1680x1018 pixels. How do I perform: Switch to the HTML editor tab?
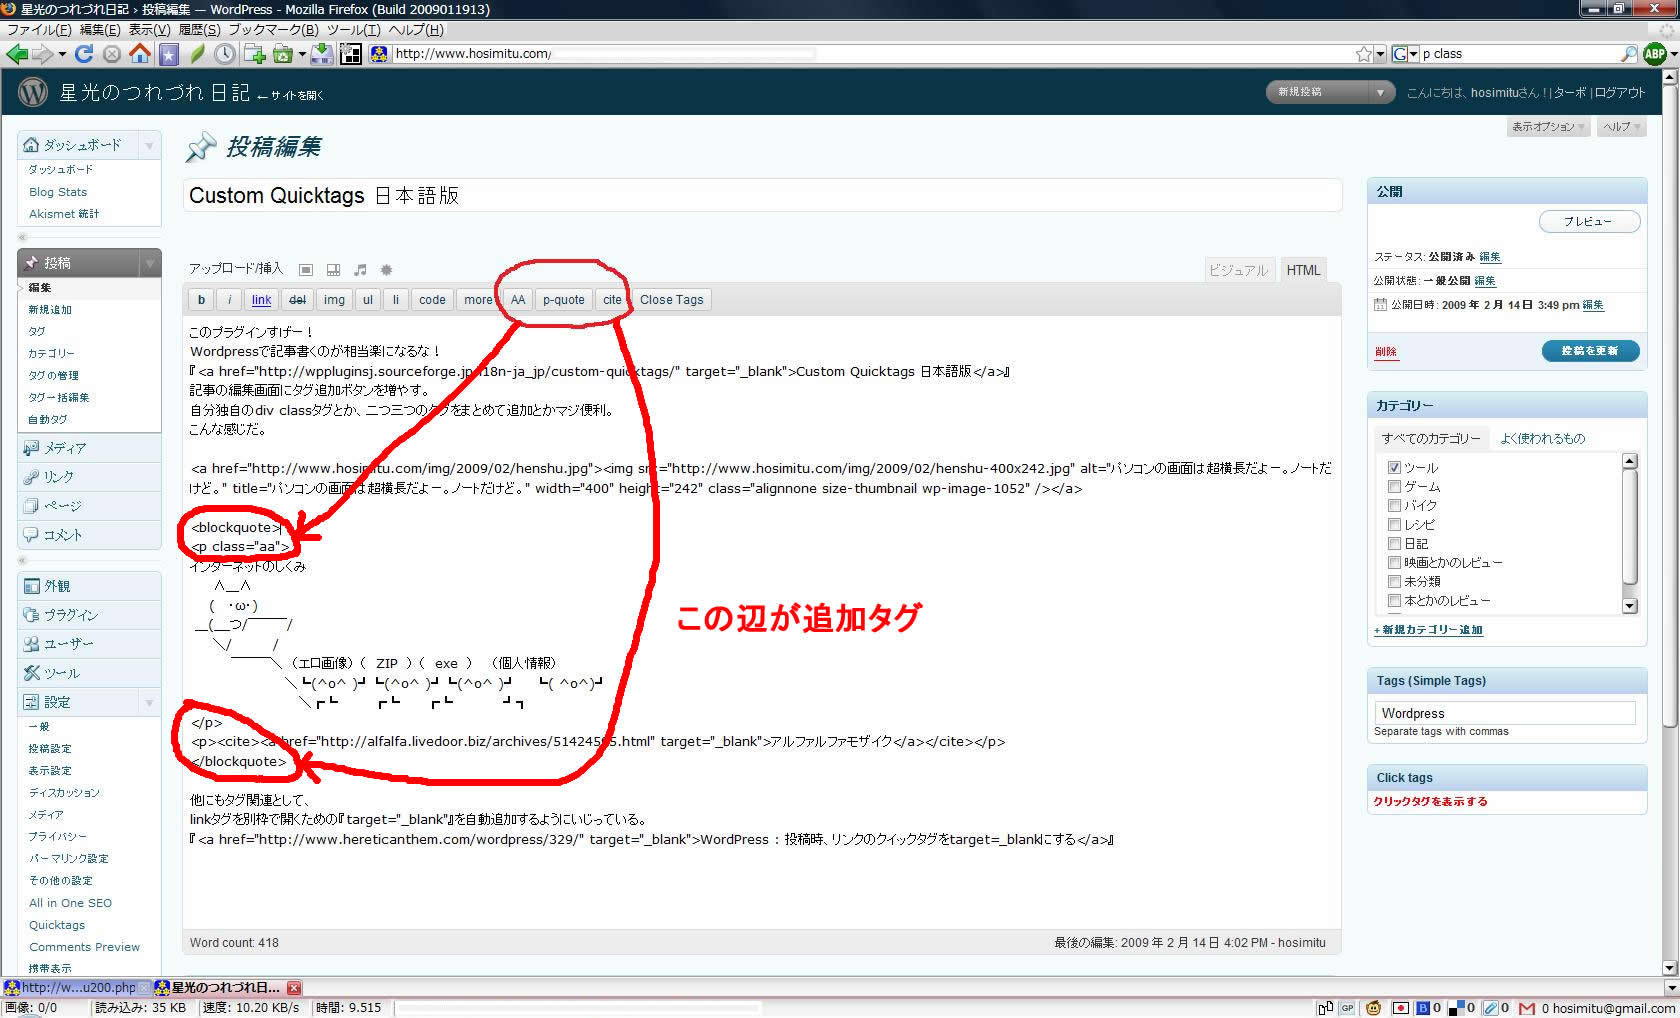click(1303, 270)
